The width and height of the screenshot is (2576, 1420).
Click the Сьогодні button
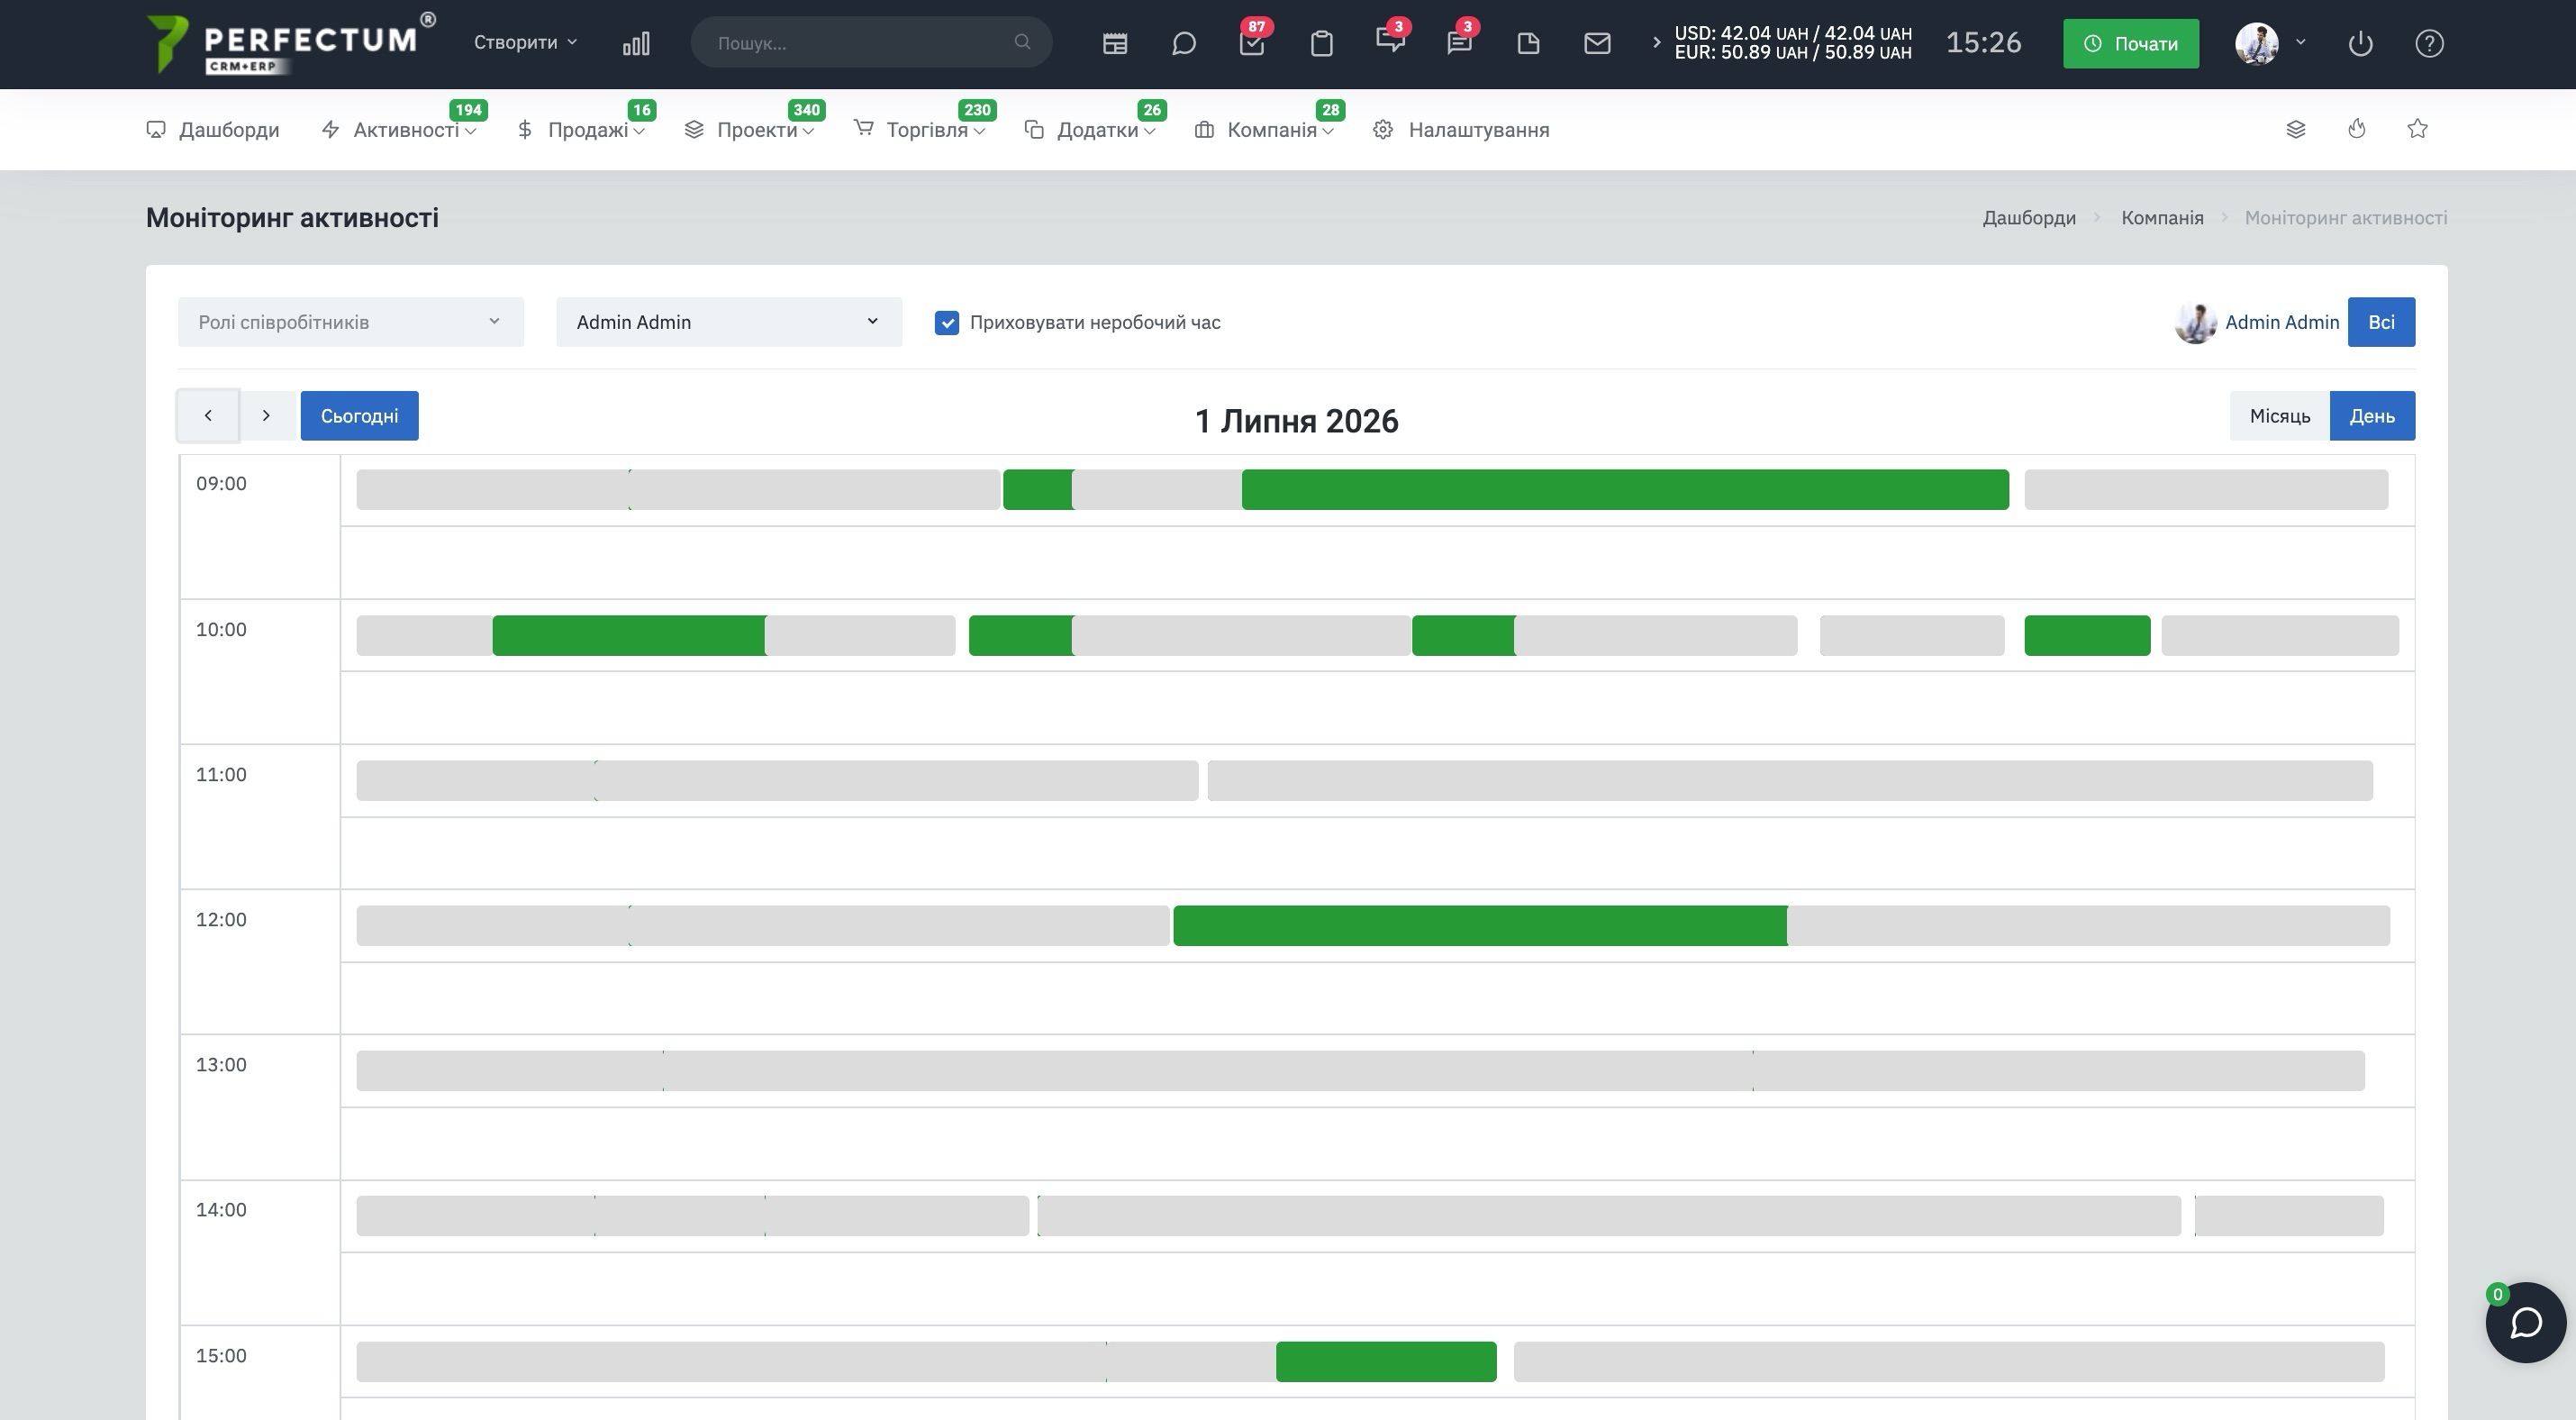click(359, 416)
